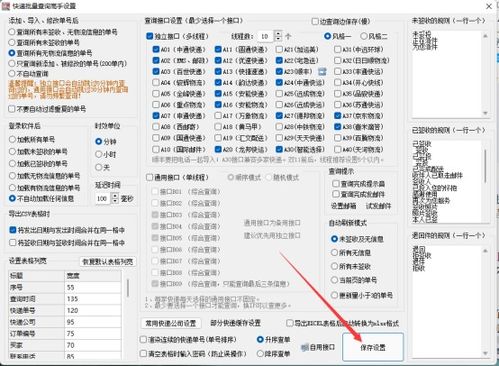Viewport: 499px width, 366px height.
Task: Open 部分快递缓存设置
Action: click(x=236, y=323)
